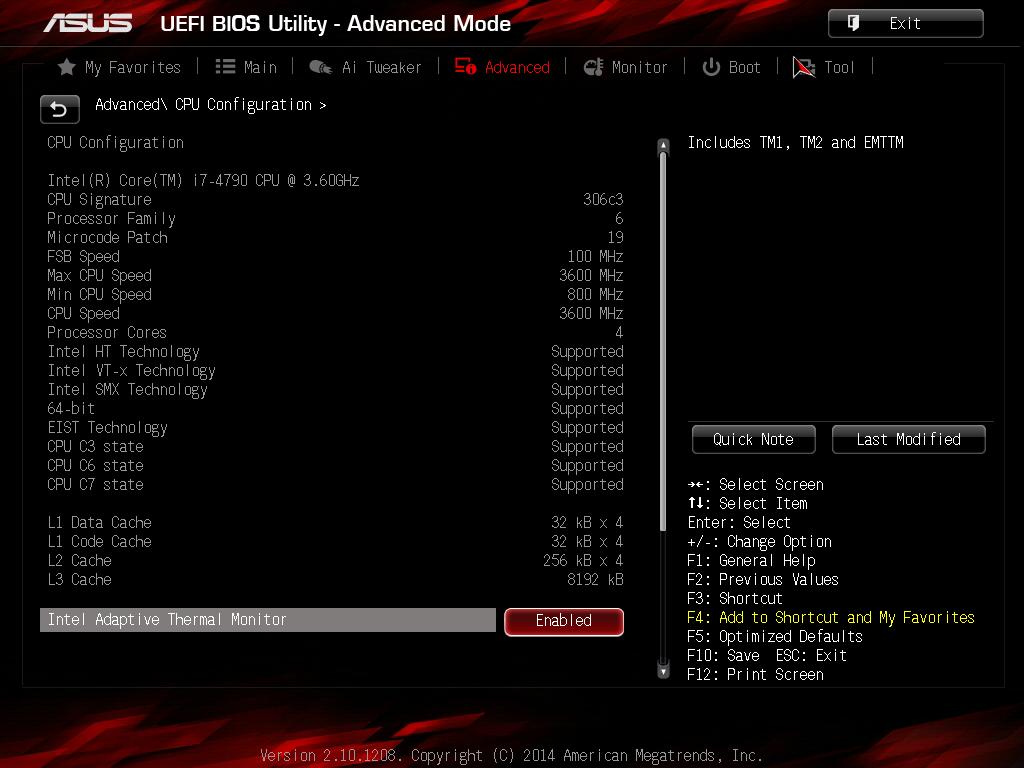The height and width of the screenshot is (768, 1024).
Task: Click the door icon in the Exit button
Action: [x=853, y=24]
